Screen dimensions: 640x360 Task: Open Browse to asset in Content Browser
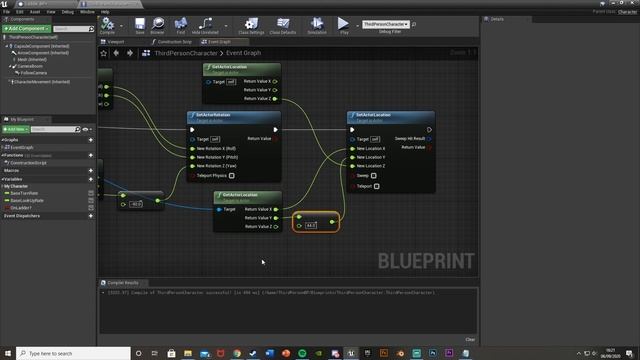[158, 23]
